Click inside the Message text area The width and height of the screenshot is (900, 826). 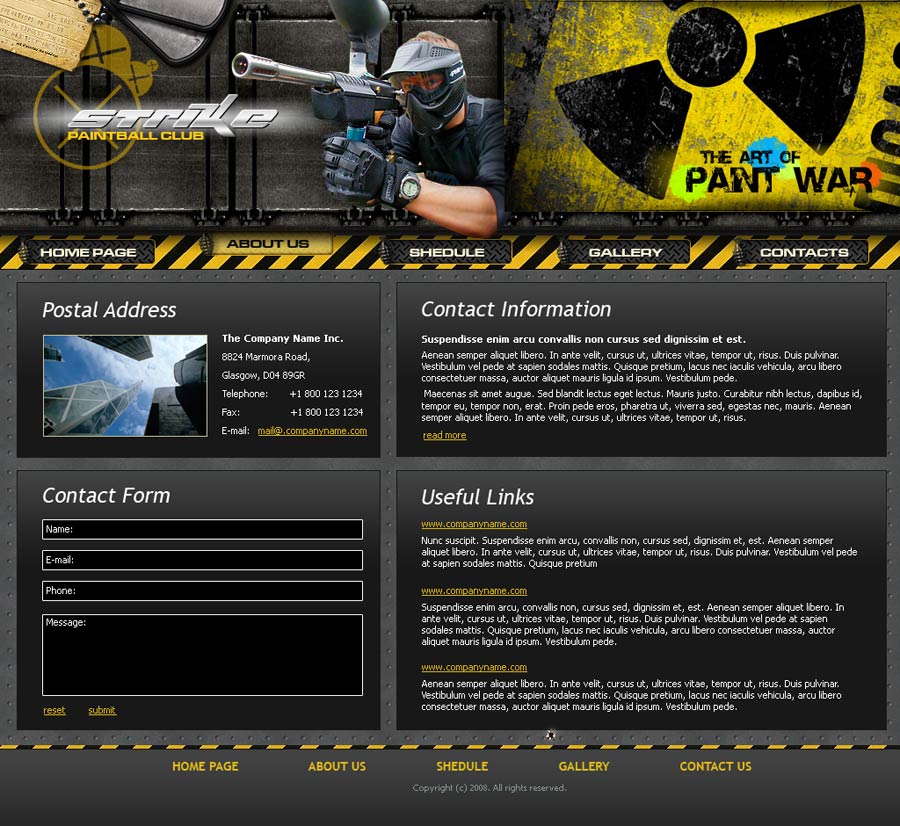tap(202, 655)
